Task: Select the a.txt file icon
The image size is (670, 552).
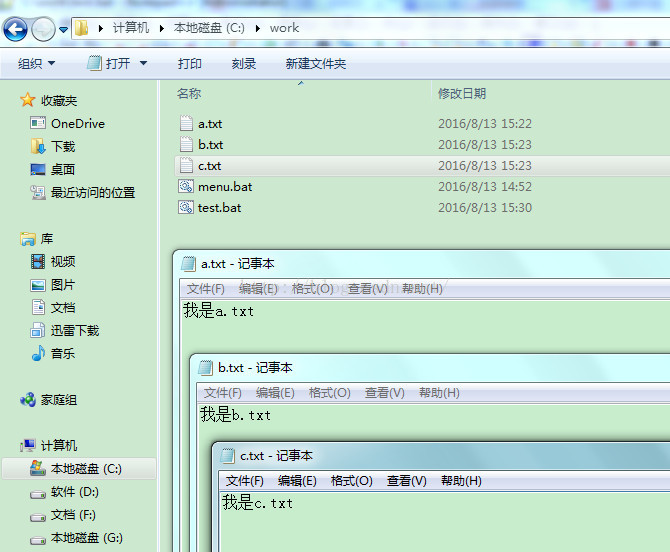Action: click(x=186, y=123)
